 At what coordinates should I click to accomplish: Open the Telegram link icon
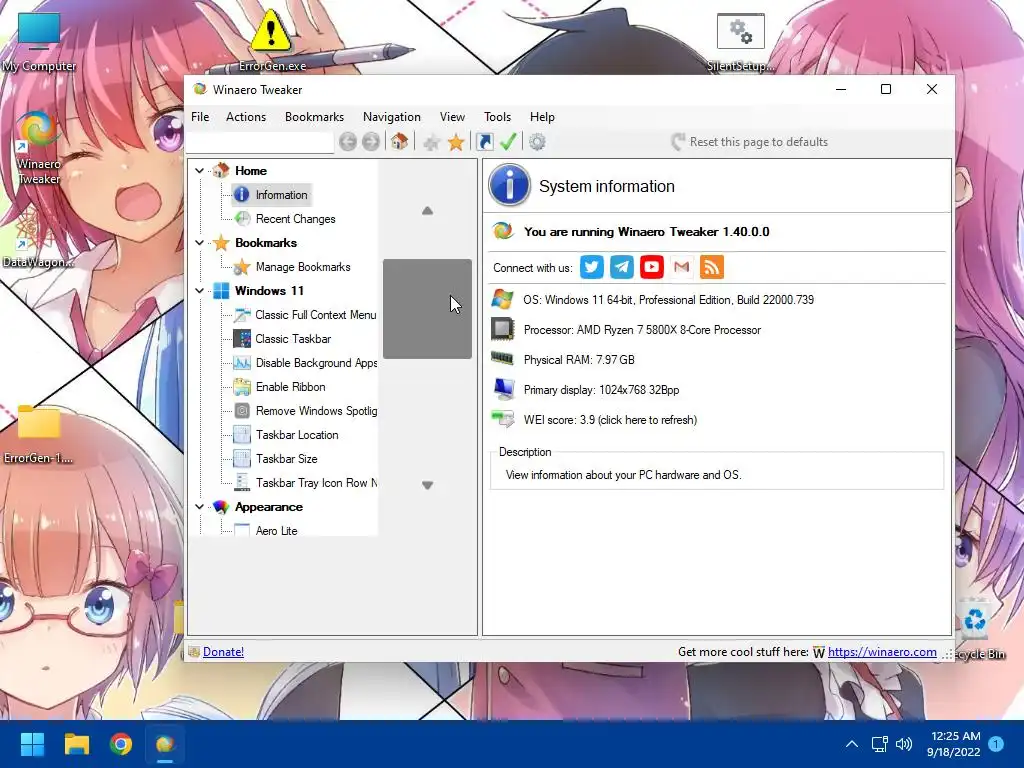tap(622, 267)
